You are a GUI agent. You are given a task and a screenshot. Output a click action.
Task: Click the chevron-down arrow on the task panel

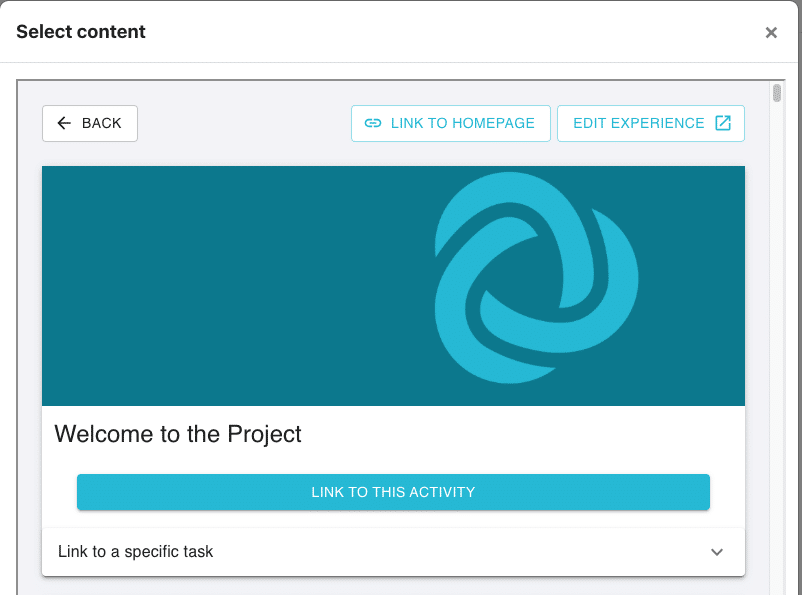717,552
